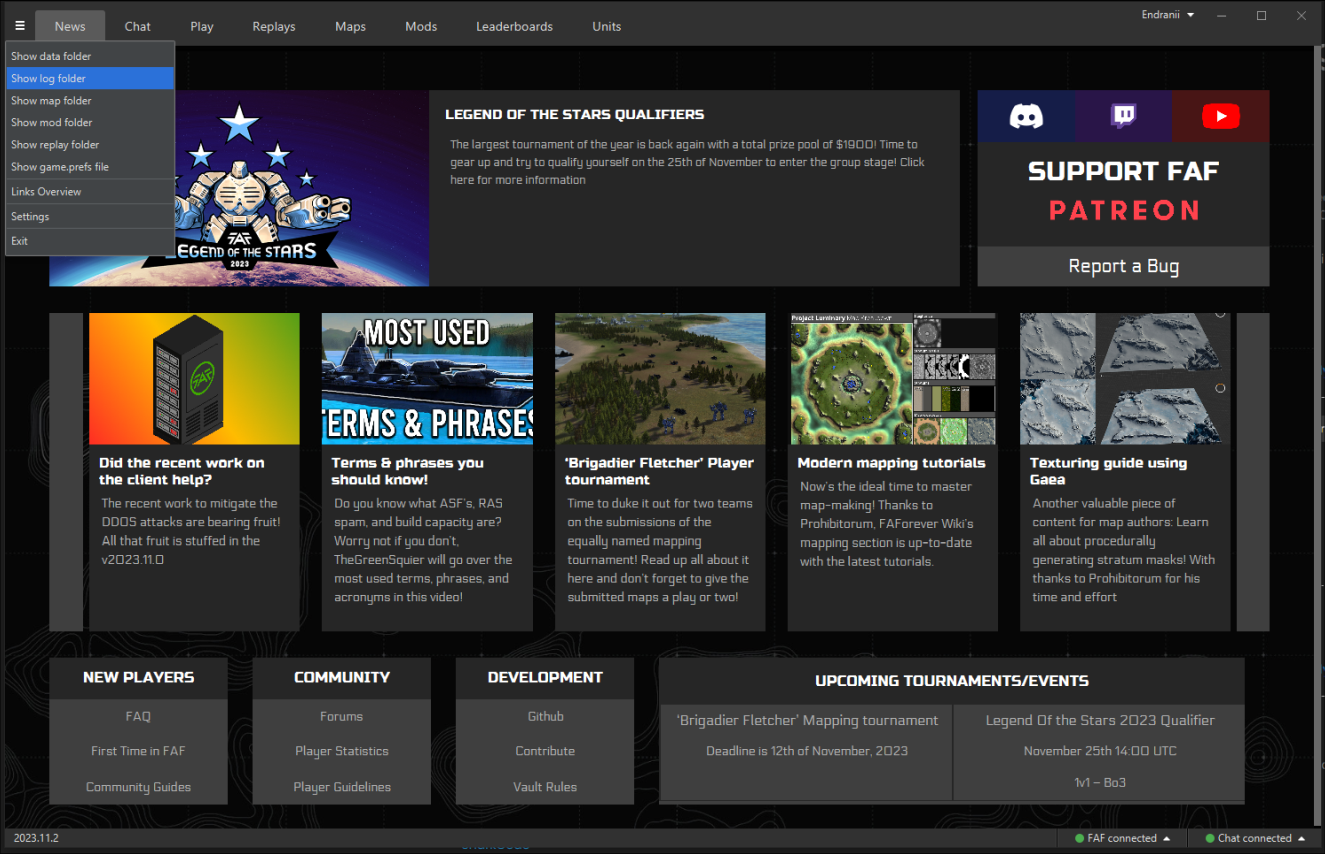Click the Legend of the Stars Qualifiers headline

[x=575, y=115]
